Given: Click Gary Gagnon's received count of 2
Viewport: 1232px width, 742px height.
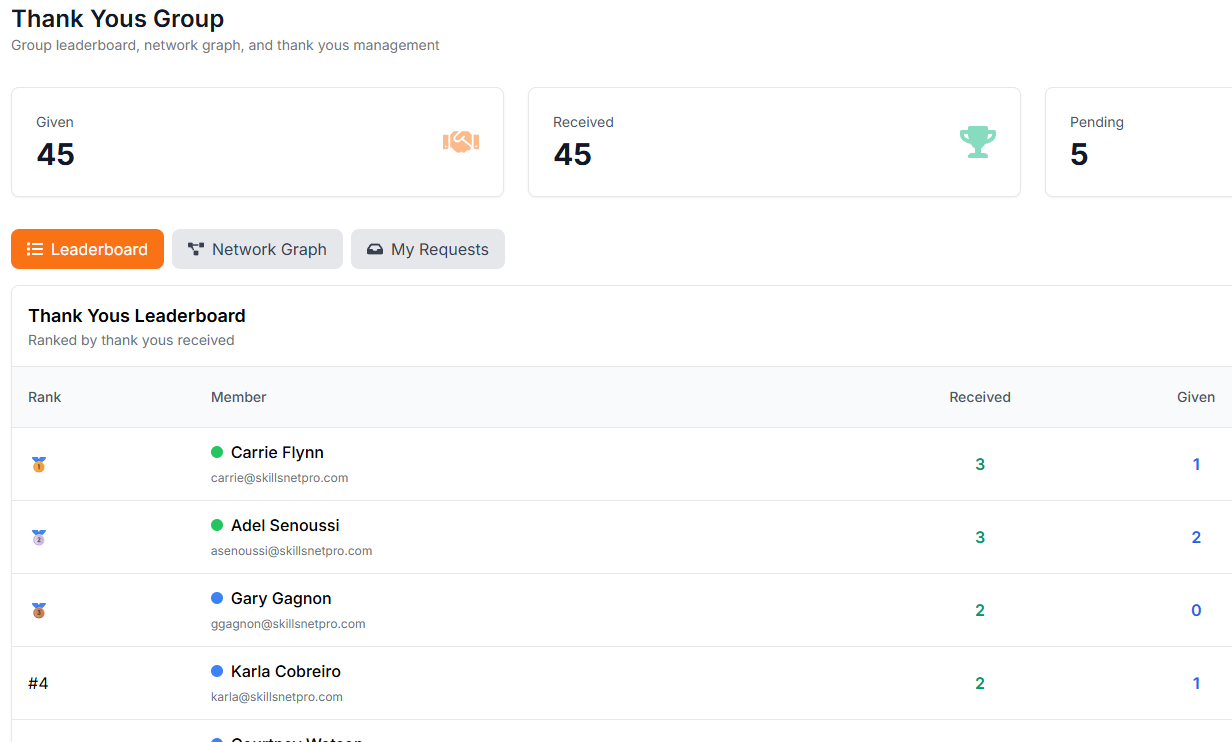Looking at the screenshot, I should coord(979,611).
